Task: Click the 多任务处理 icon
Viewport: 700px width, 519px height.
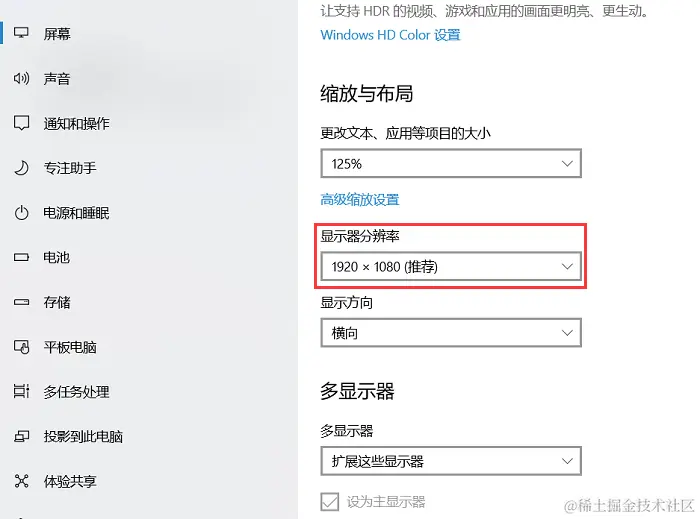Action: tap(21, 391)
